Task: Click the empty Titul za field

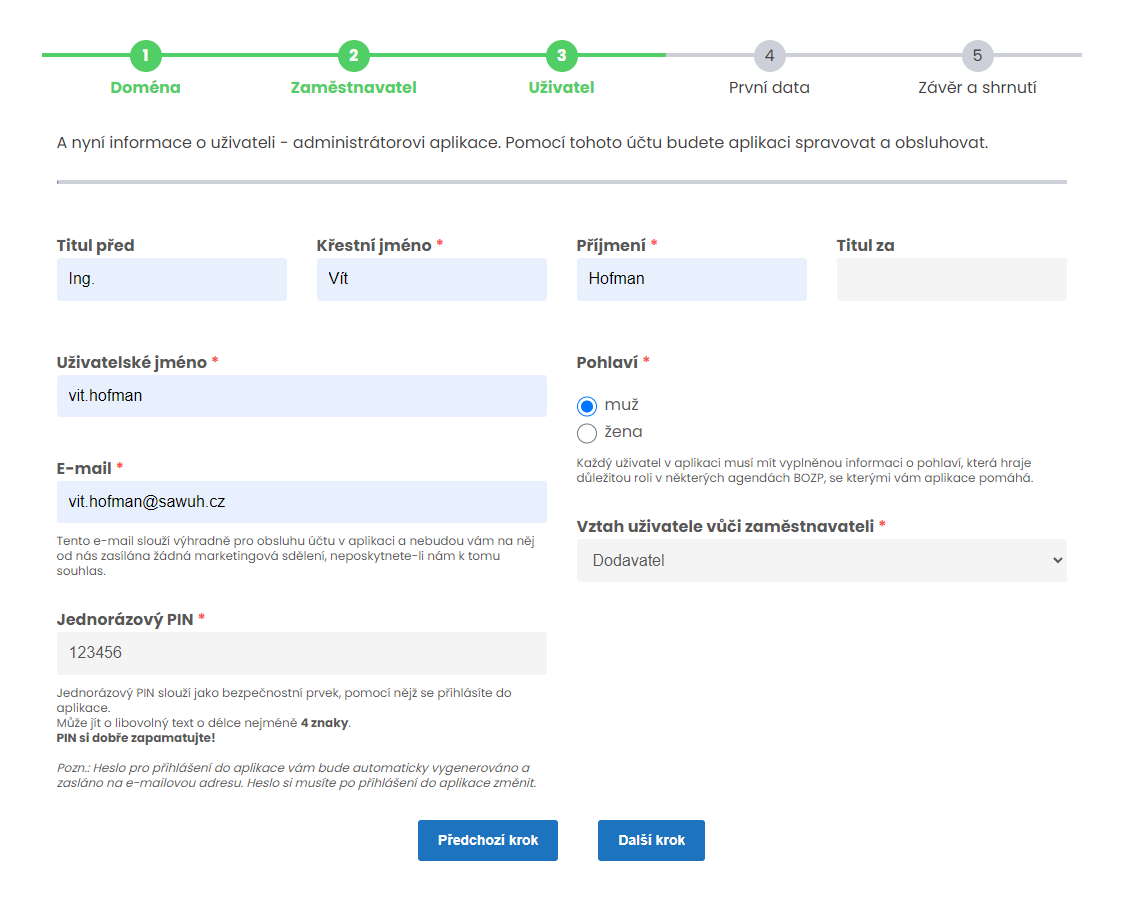Action: [x=951, y=280]
